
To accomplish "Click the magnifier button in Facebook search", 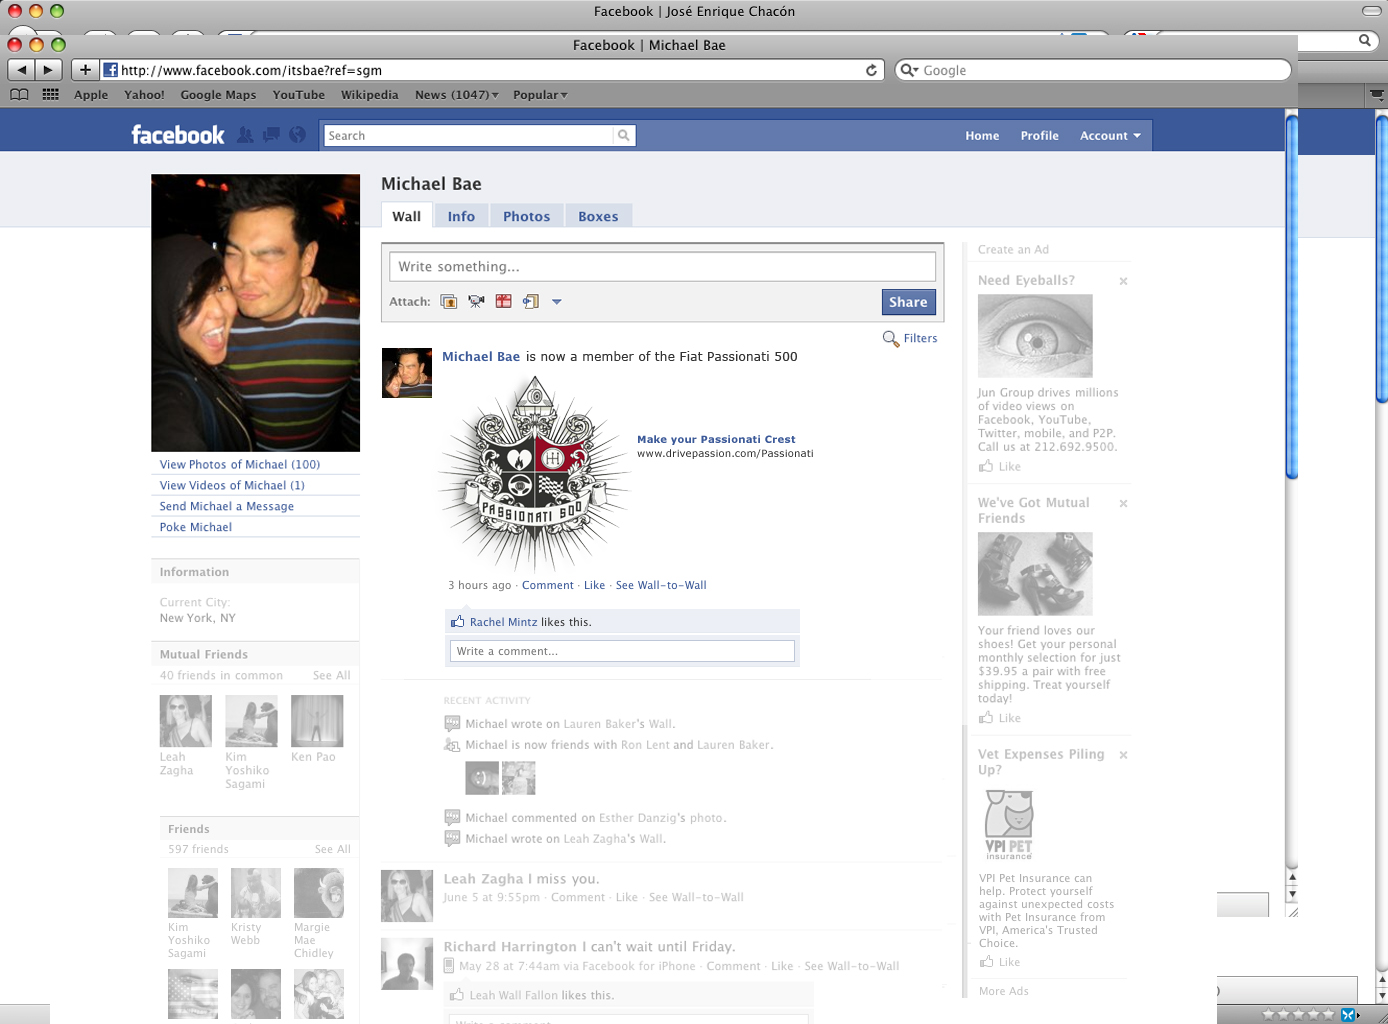I will click(x=624, y=136).
